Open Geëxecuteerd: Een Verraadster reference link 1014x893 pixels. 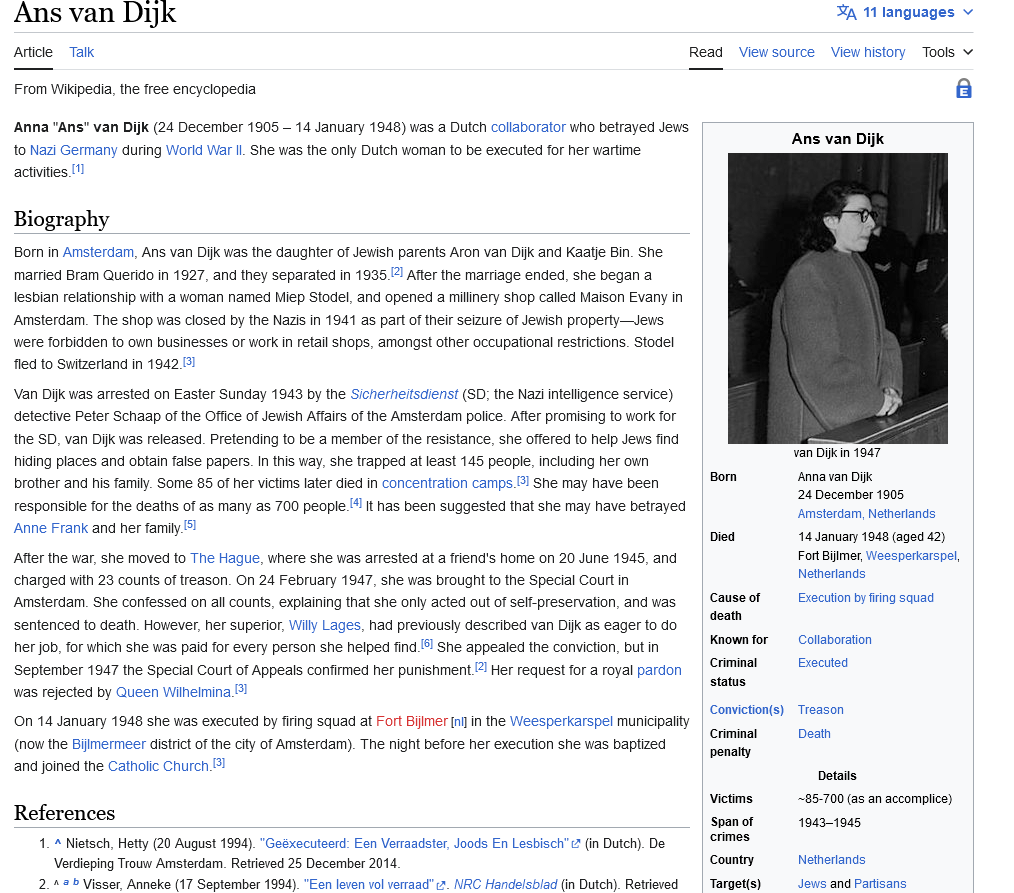415,844
